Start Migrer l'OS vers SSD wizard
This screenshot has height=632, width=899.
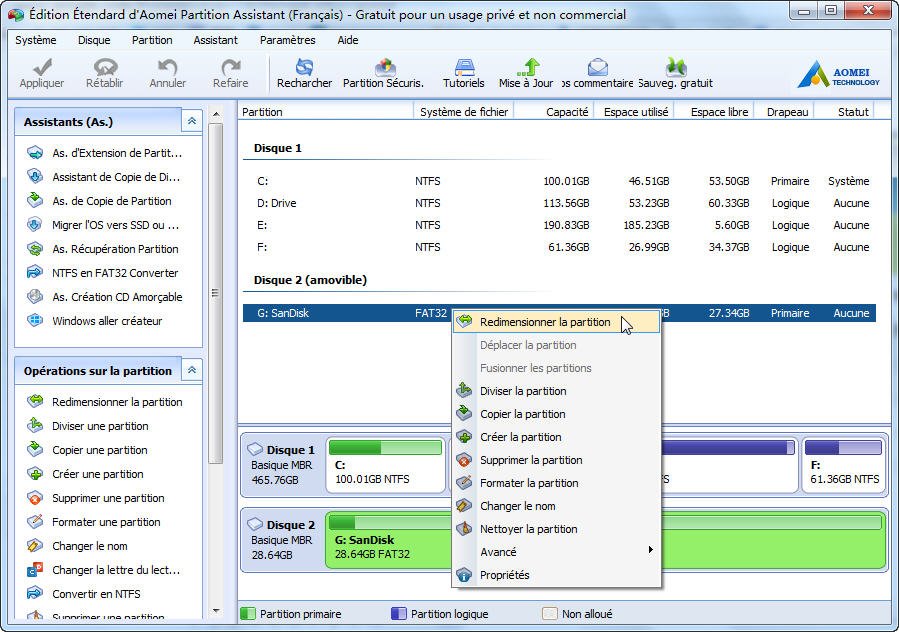tap(114, 225)
